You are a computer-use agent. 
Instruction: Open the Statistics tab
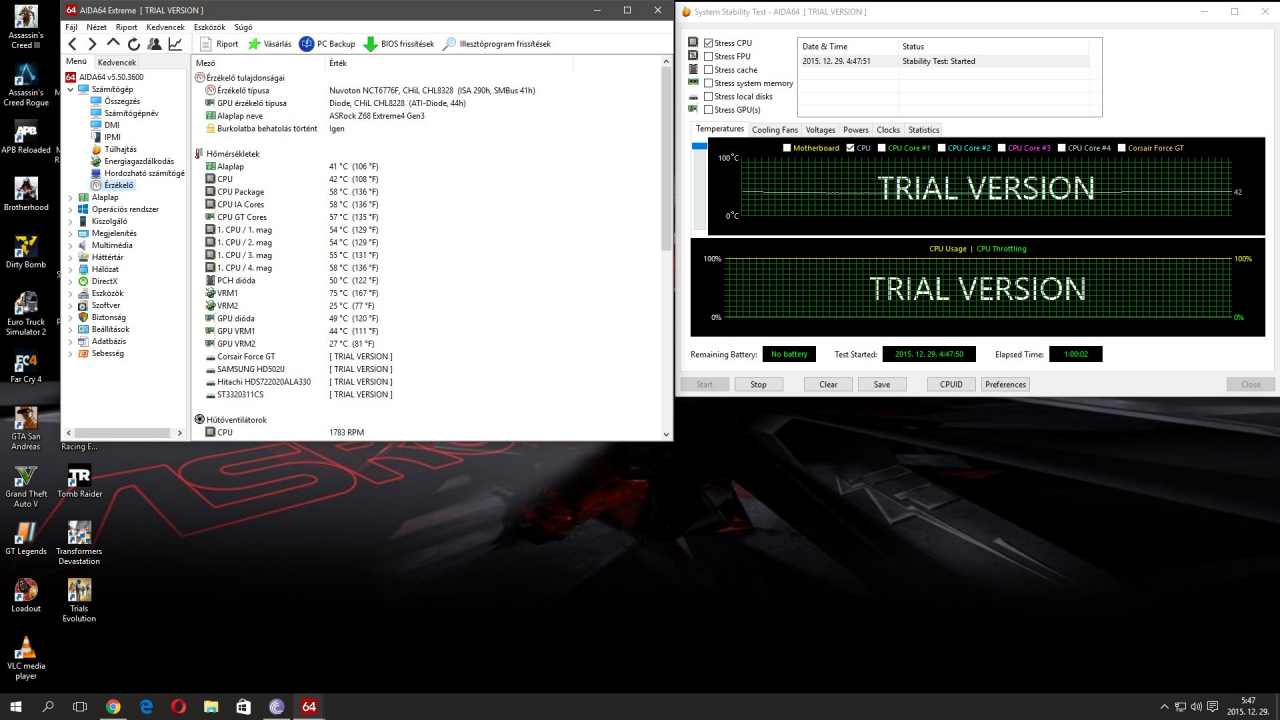(924, 130)
